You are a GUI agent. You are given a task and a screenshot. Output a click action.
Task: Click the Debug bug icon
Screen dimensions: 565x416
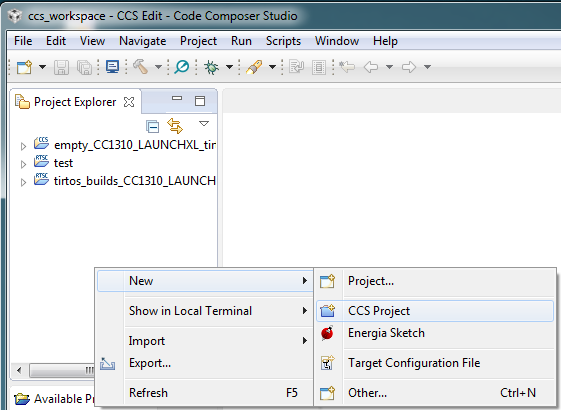(212, 67)
